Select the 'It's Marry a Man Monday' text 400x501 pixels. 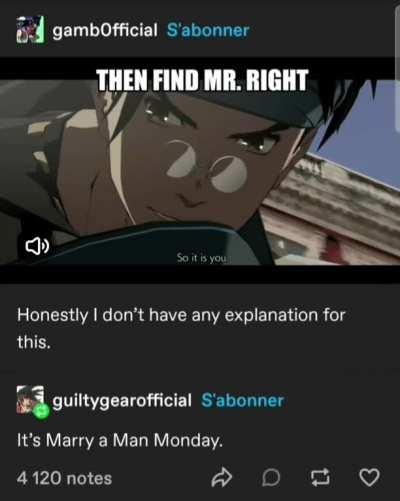[120, 440]
